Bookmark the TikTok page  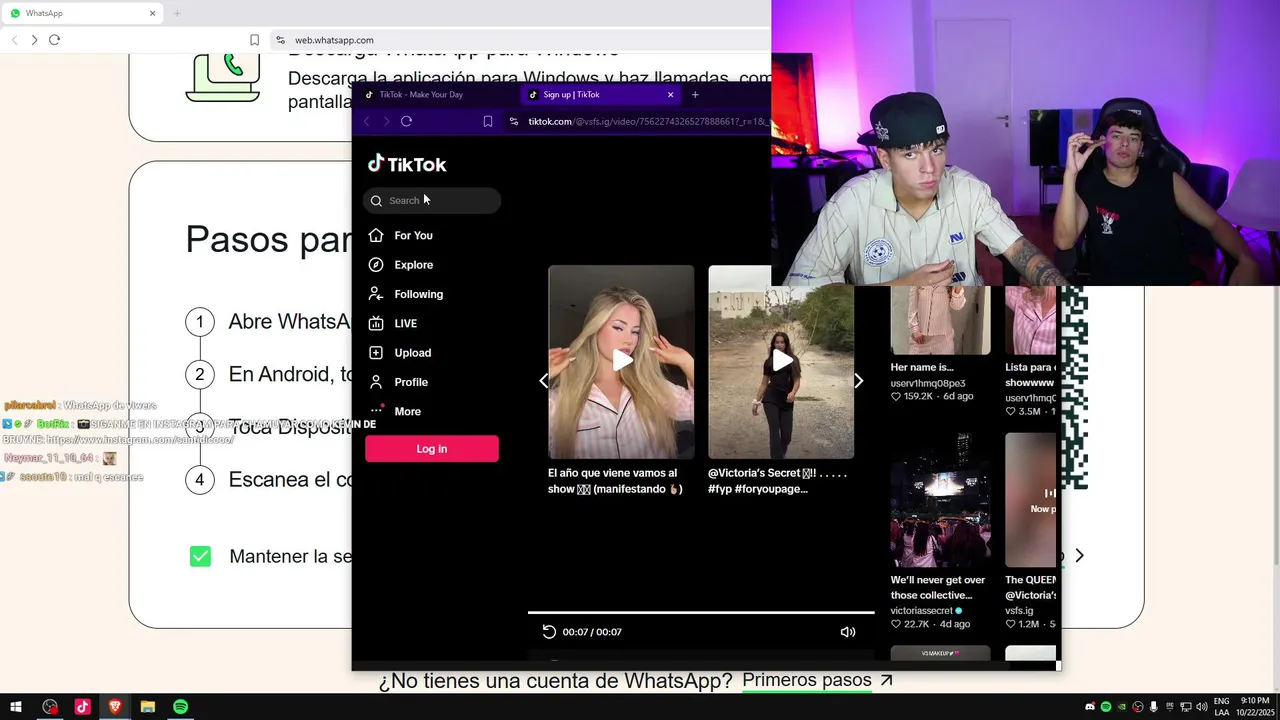pyautogui.click(x=488, y=121)
